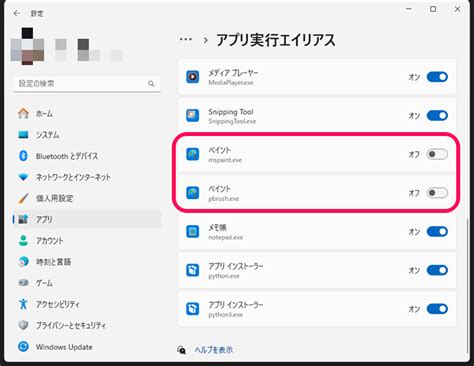The image size is (474, 366).
Task: Click the Windows Update sync icon
Action: tap(23, 347)
